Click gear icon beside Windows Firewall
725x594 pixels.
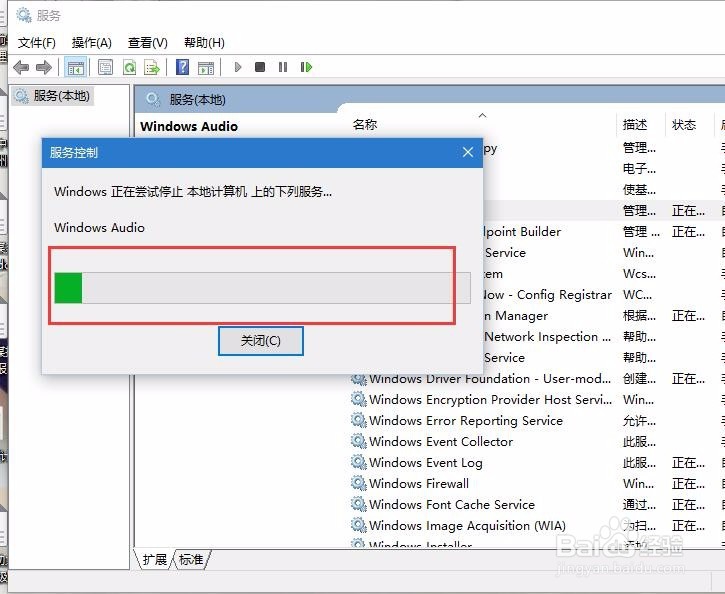(x=358, y=483)
